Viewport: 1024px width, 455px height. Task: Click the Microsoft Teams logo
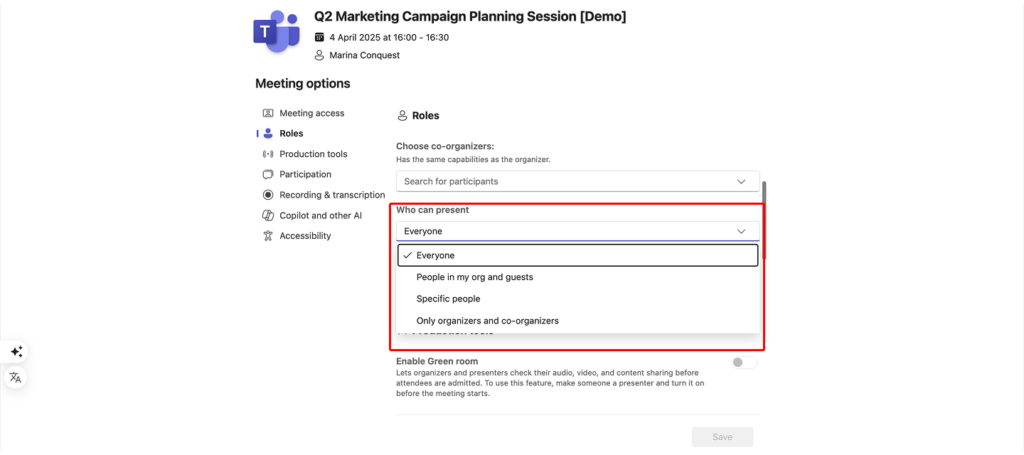pos(276,31)
